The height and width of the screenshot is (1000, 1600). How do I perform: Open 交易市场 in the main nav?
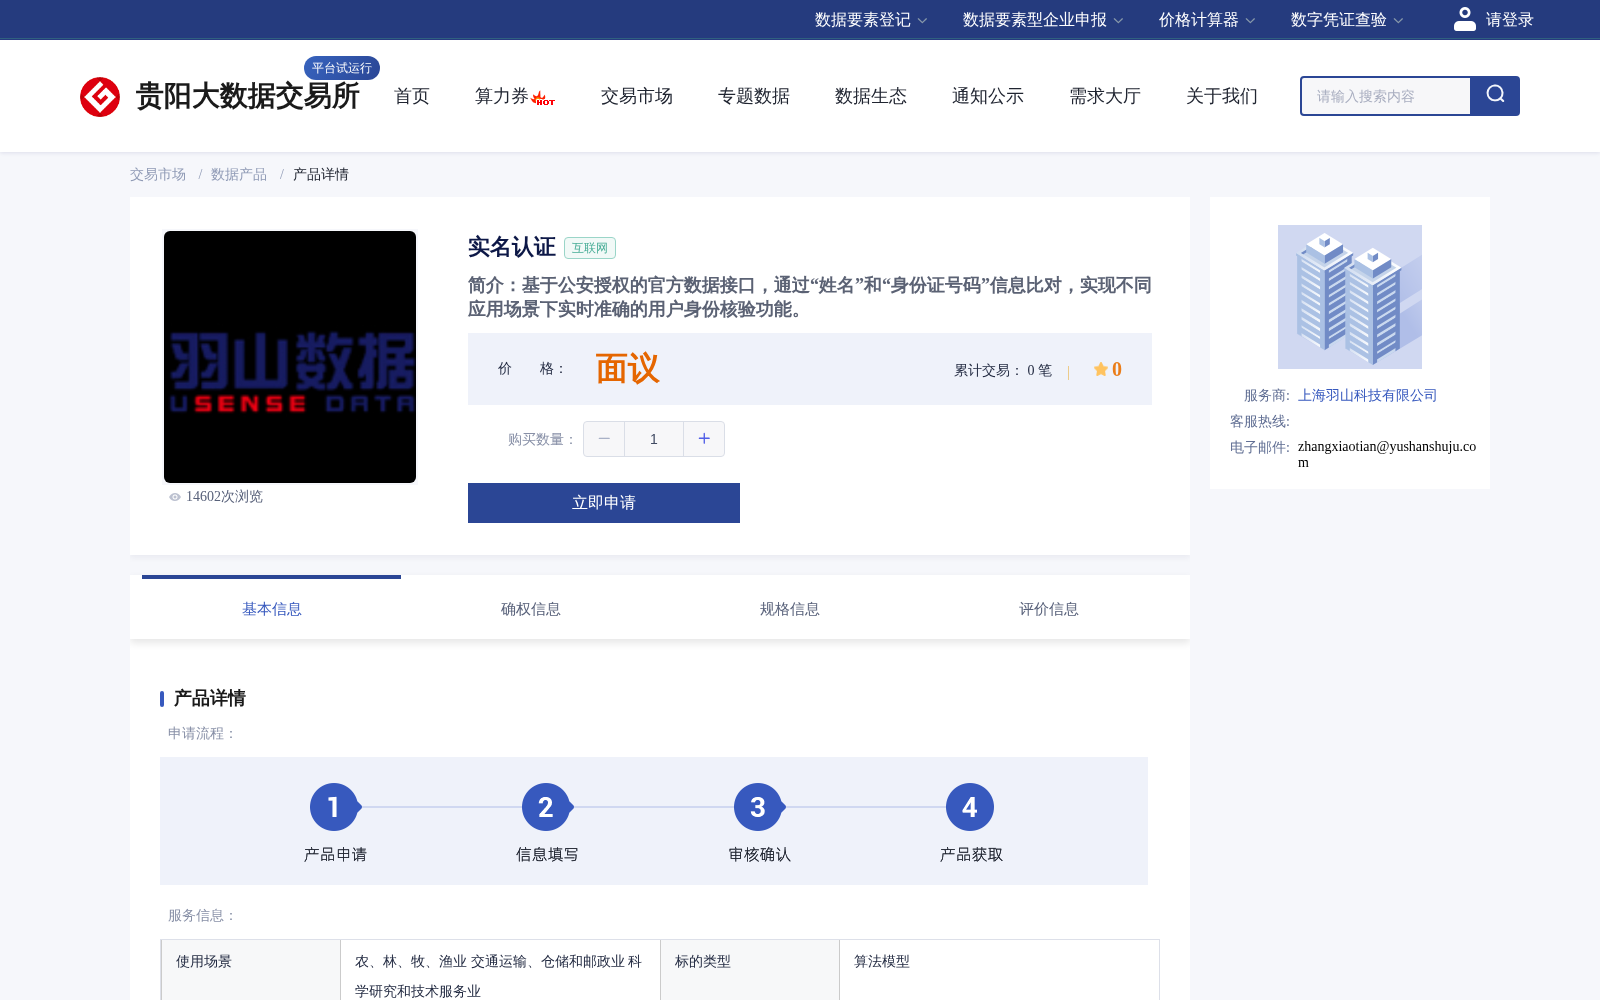[x=637, y=96]
